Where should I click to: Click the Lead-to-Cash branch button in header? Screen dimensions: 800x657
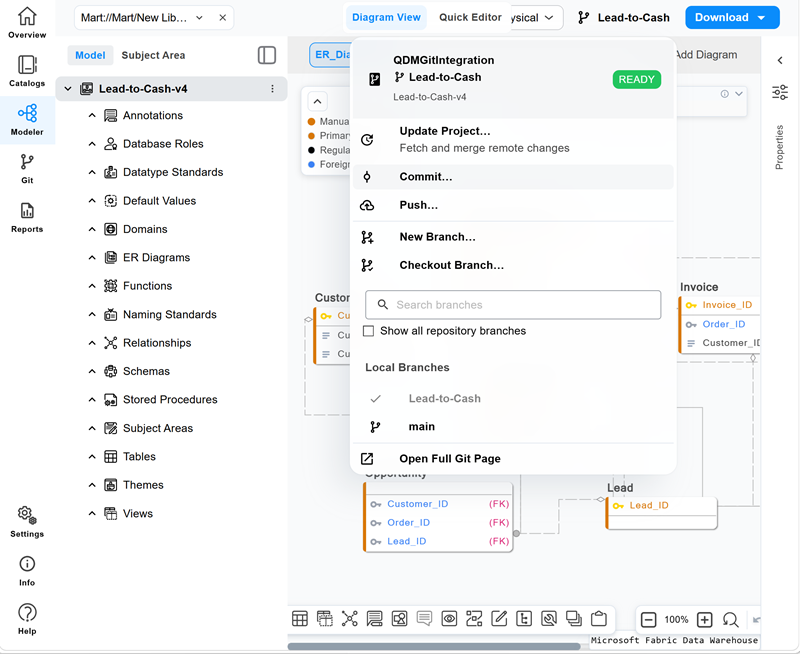pyautogui.click(x=623, y=18)
